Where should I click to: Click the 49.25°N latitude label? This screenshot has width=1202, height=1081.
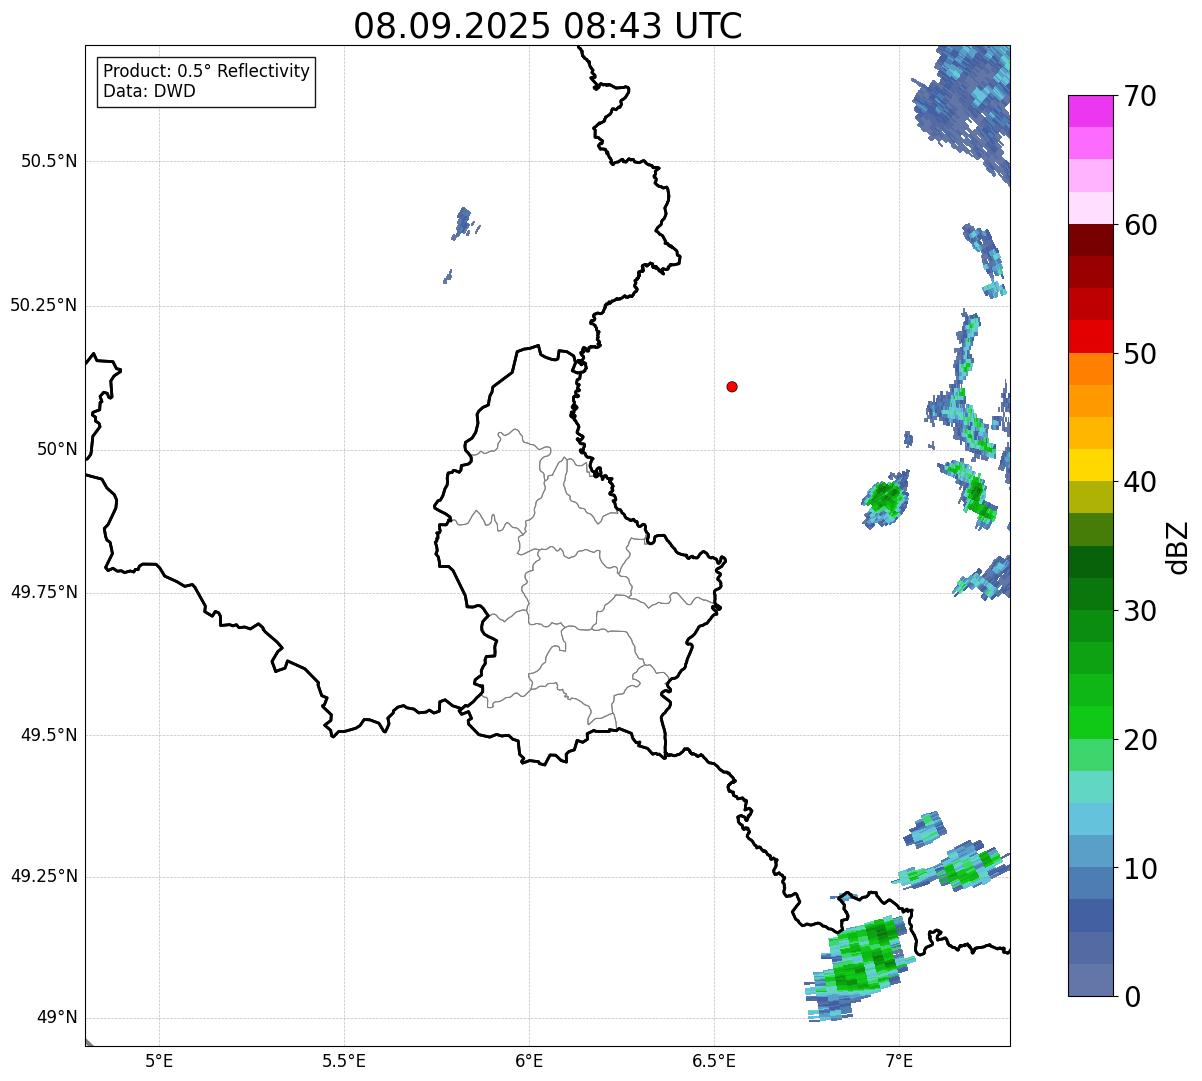click(x=43, y=876)
